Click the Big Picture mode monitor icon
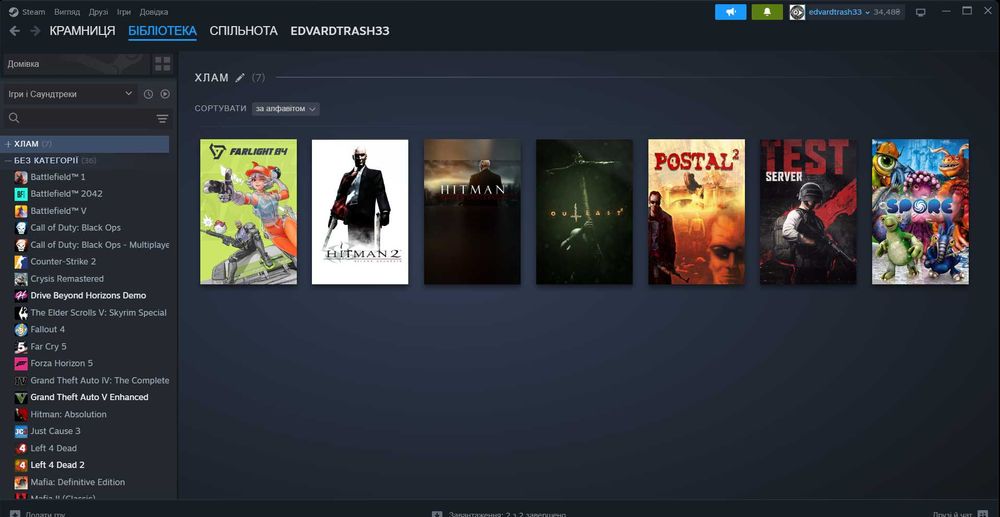 [920, 12]
